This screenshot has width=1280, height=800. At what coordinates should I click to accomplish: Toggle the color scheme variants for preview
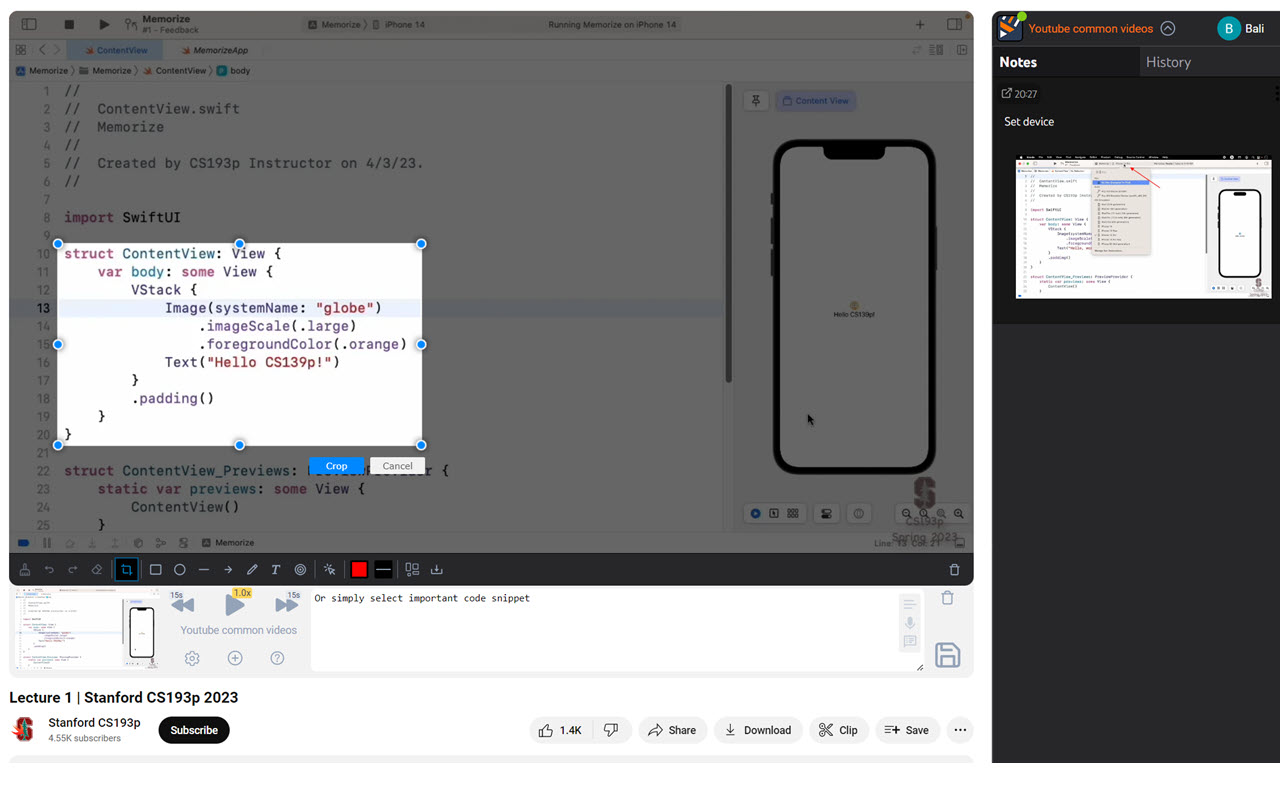click(792, 513)
